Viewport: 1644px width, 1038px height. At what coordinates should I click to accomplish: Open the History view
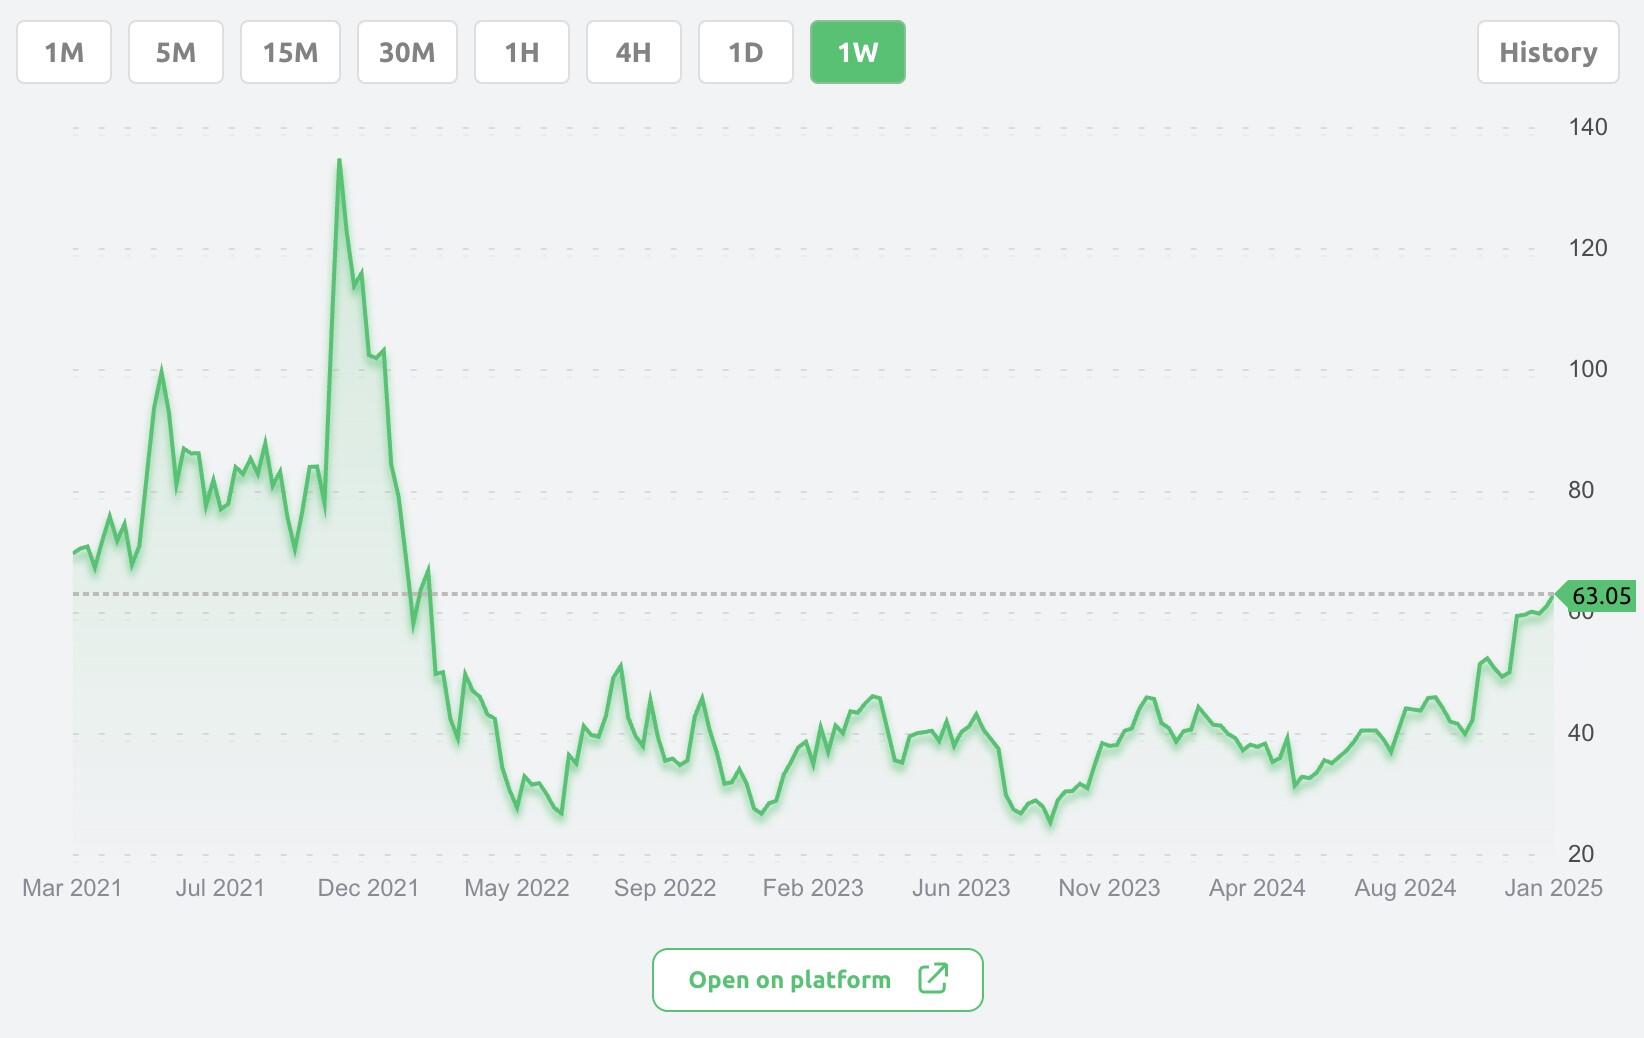coord(1547,52)
